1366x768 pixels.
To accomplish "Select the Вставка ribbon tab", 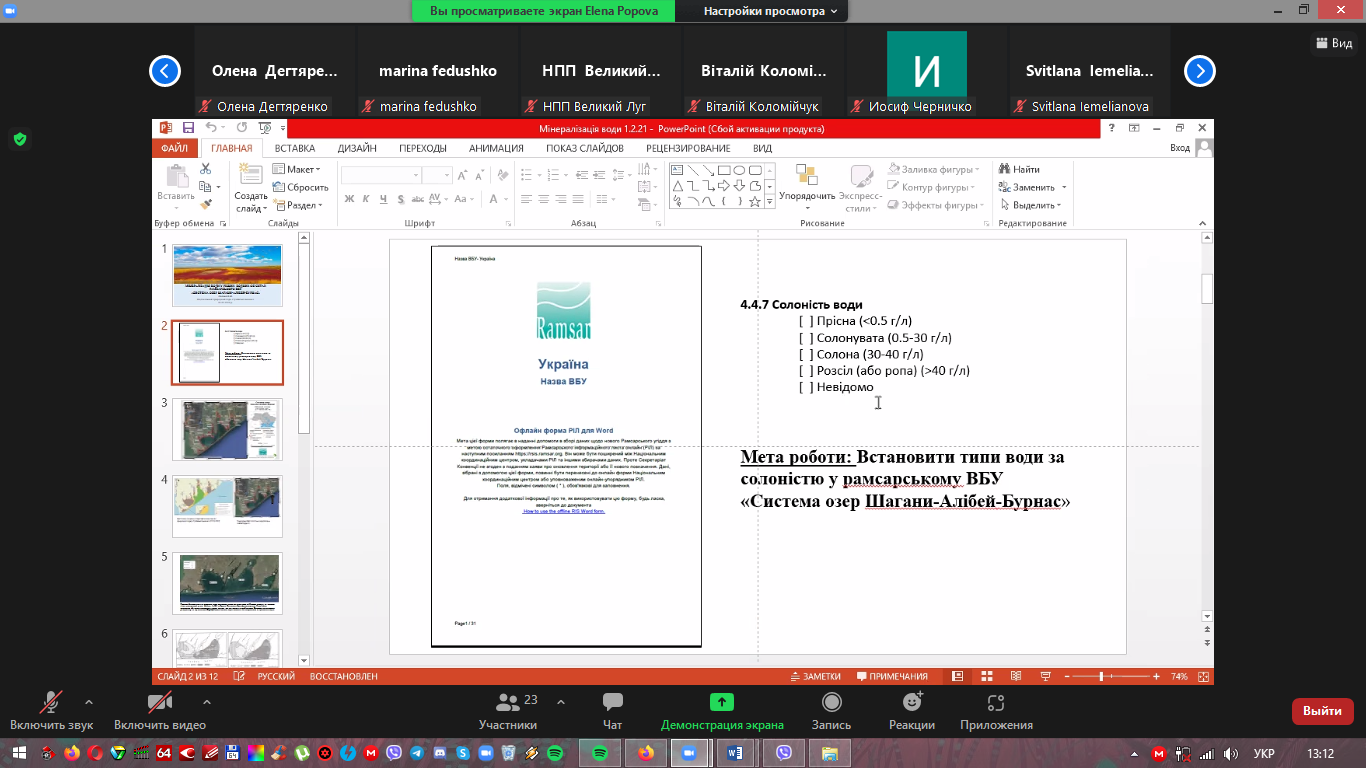I will tap(295, 148).
